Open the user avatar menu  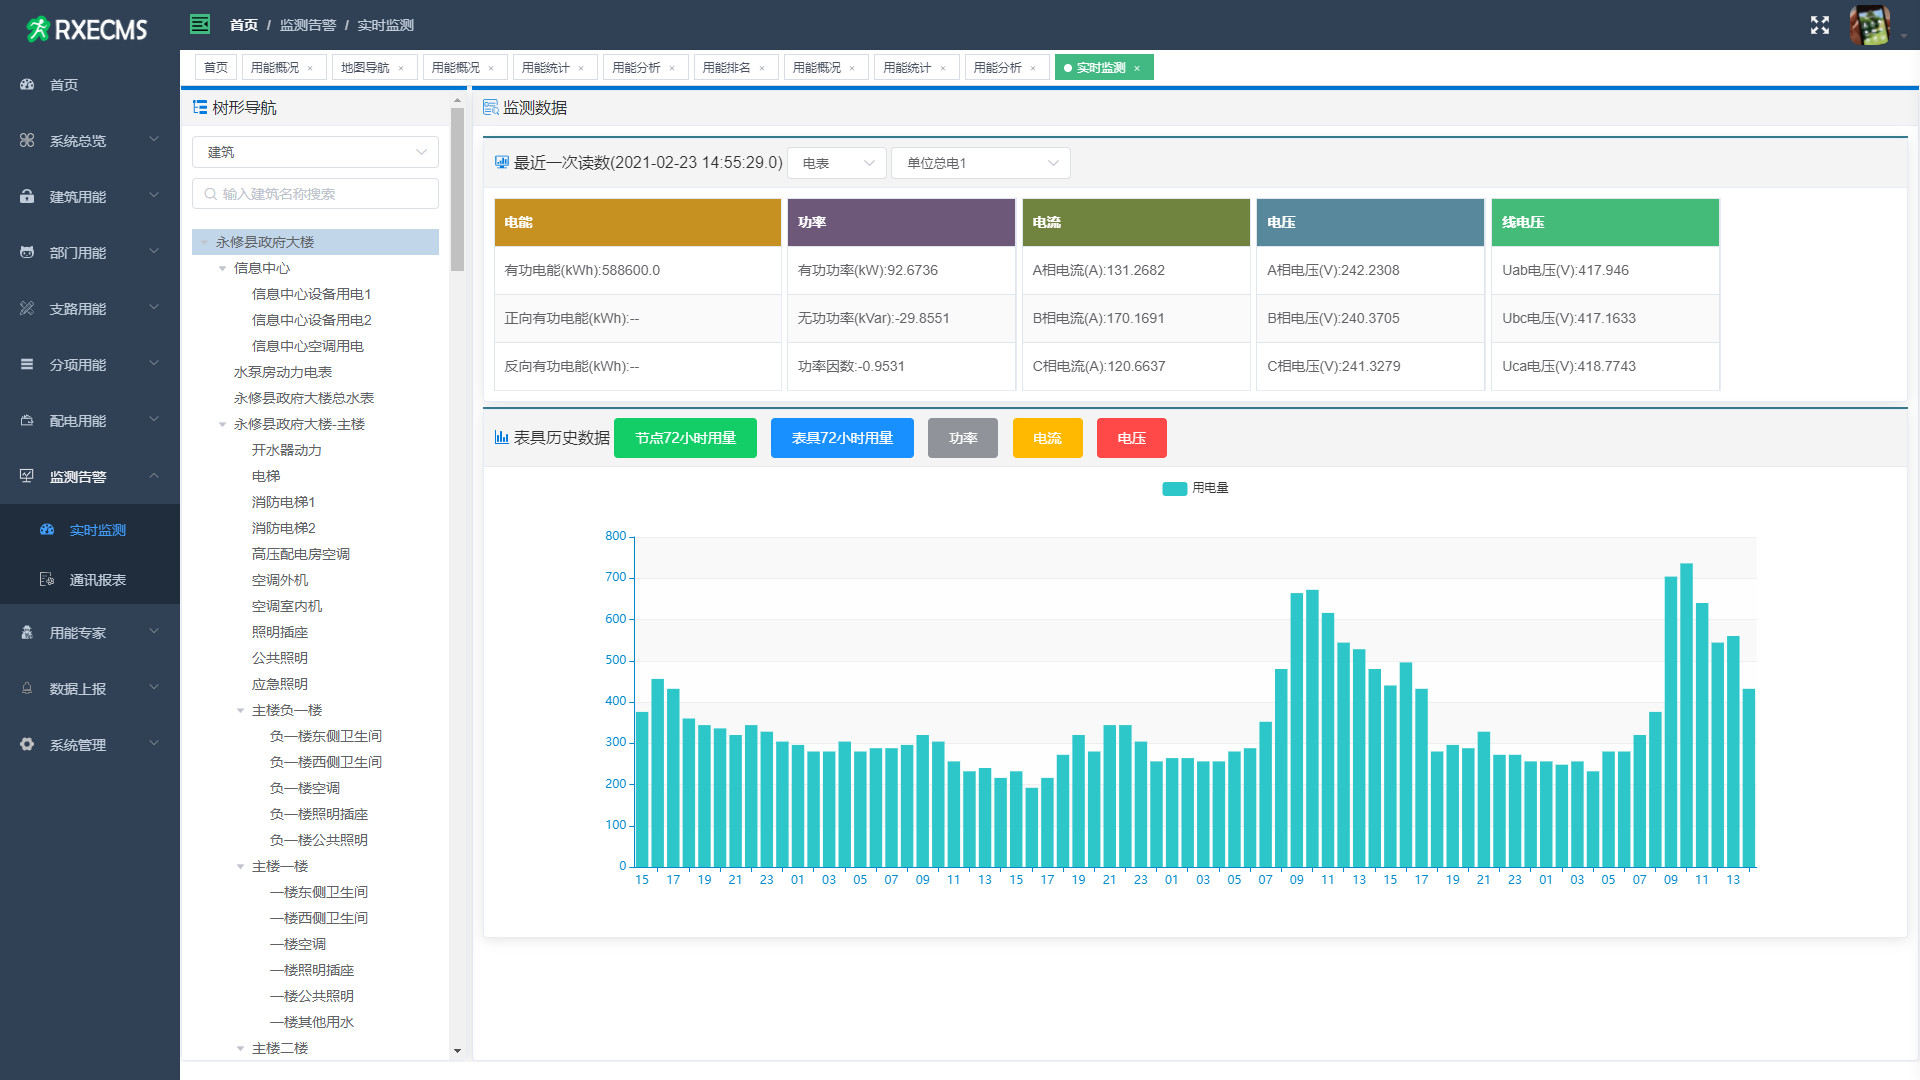[1868, 25]
